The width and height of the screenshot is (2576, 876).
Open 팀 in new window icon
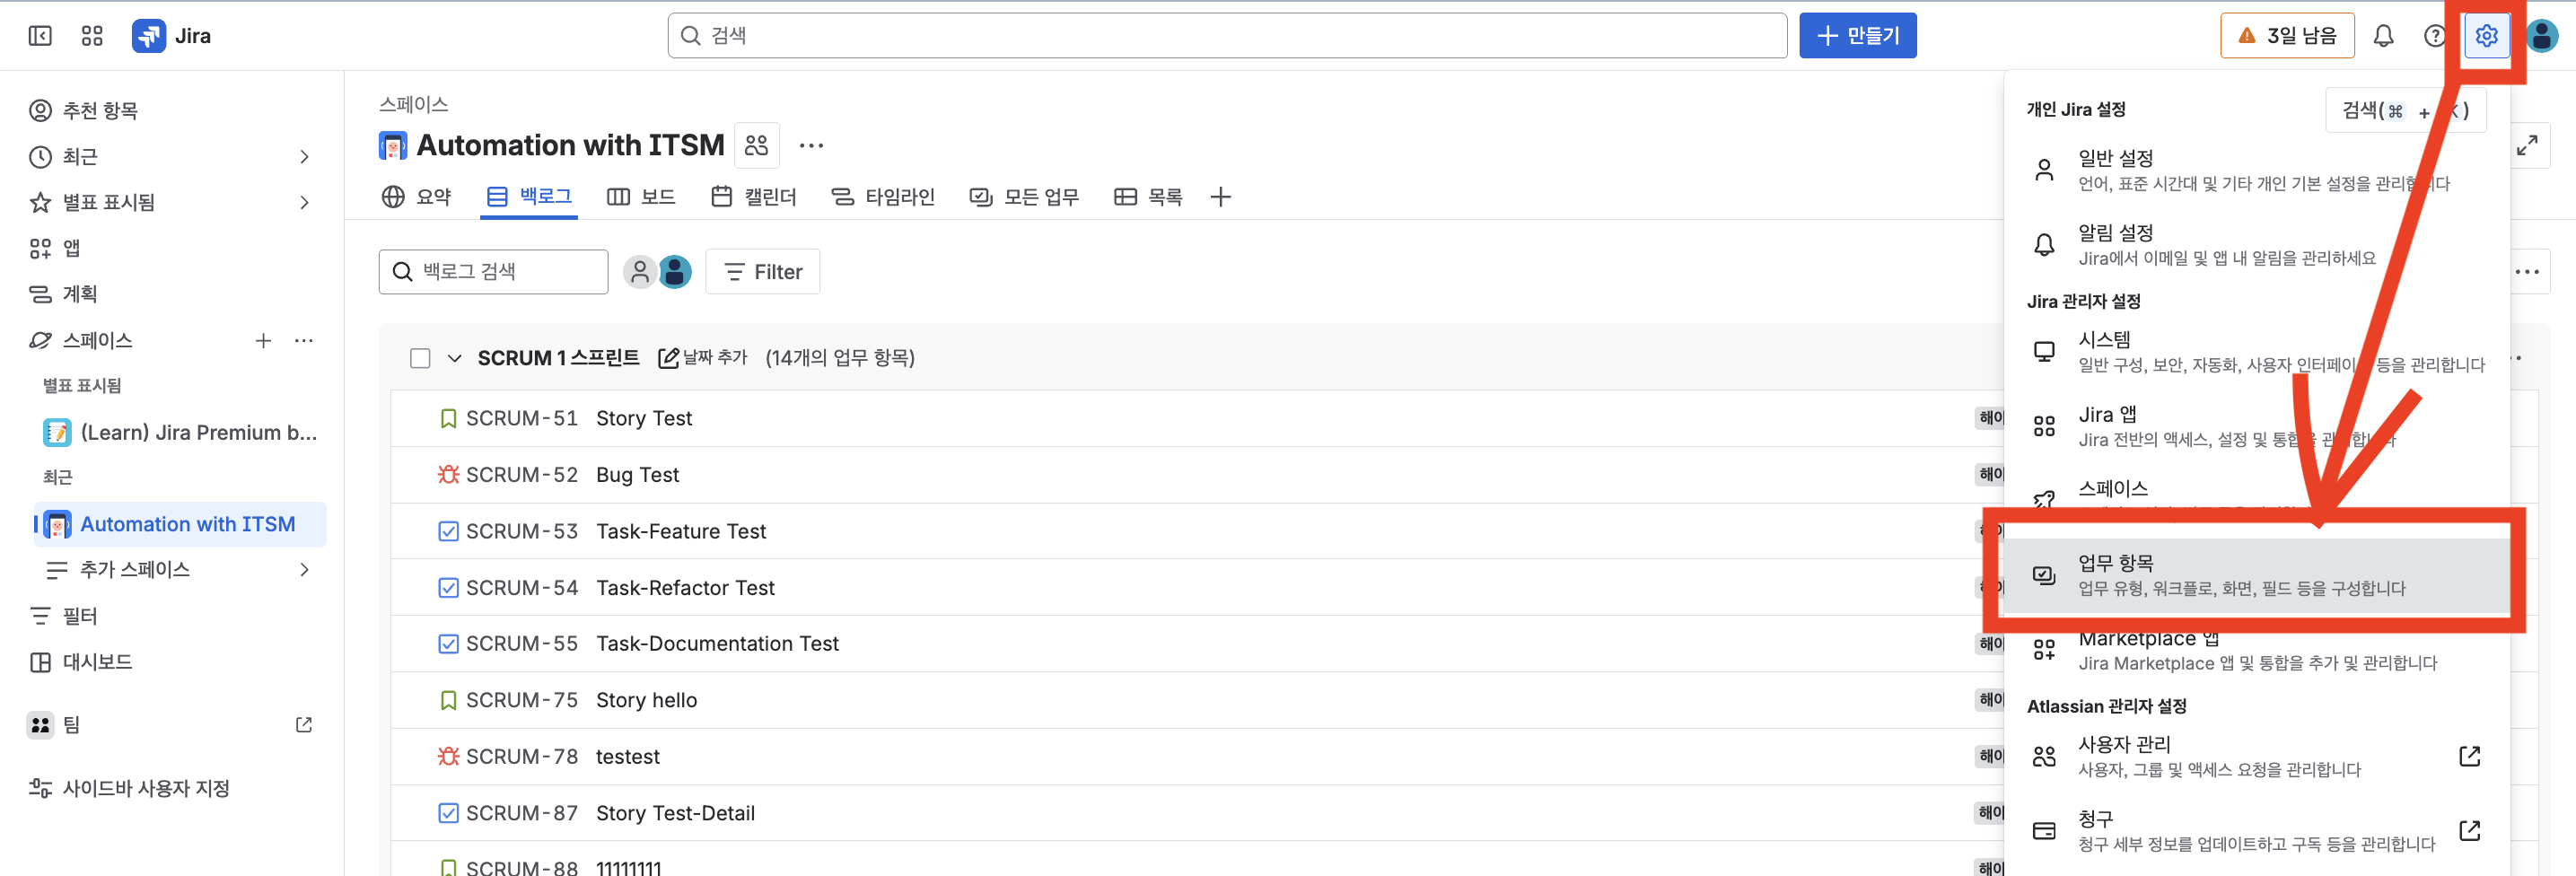tap(304, 724)
